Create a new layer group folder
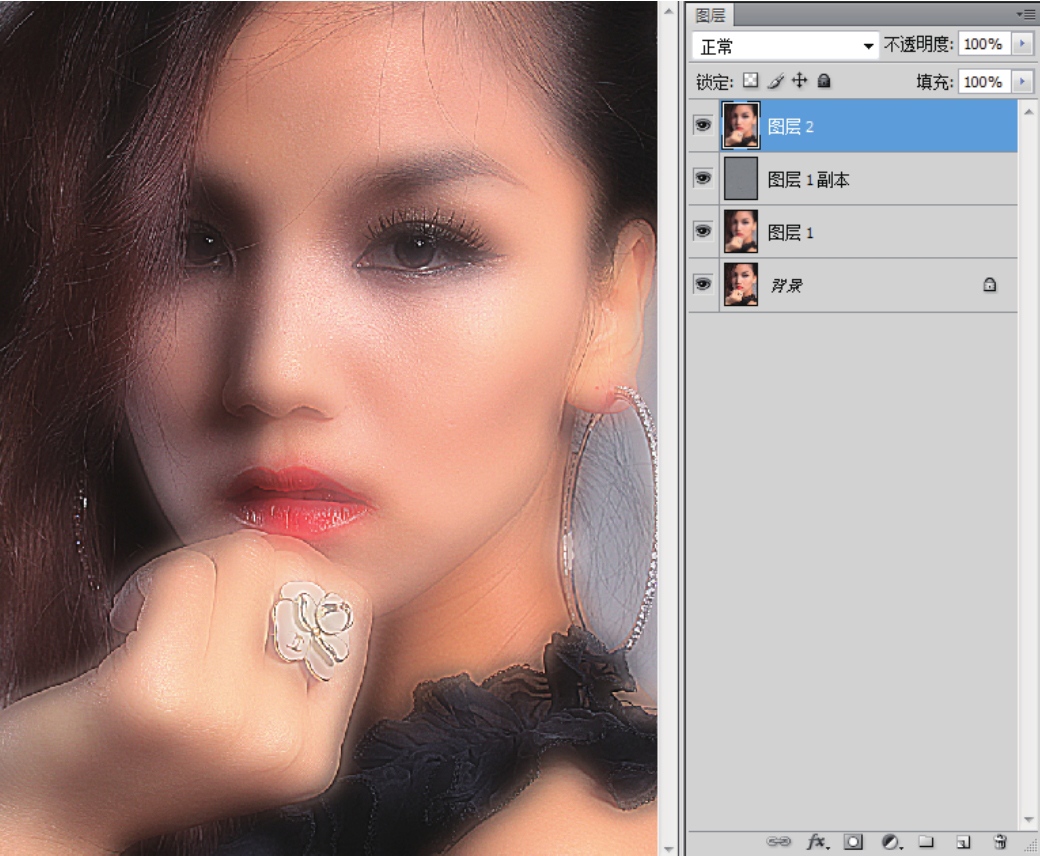 (926, 842)
